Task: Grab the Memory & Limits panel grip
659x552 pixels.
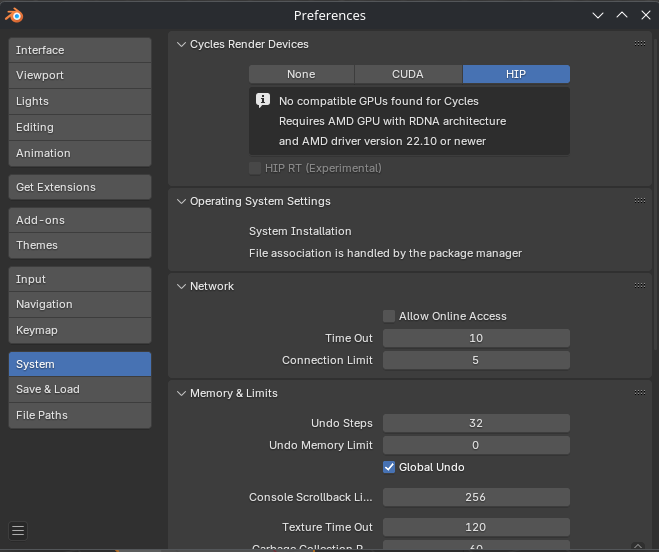Action: point(640,393)
